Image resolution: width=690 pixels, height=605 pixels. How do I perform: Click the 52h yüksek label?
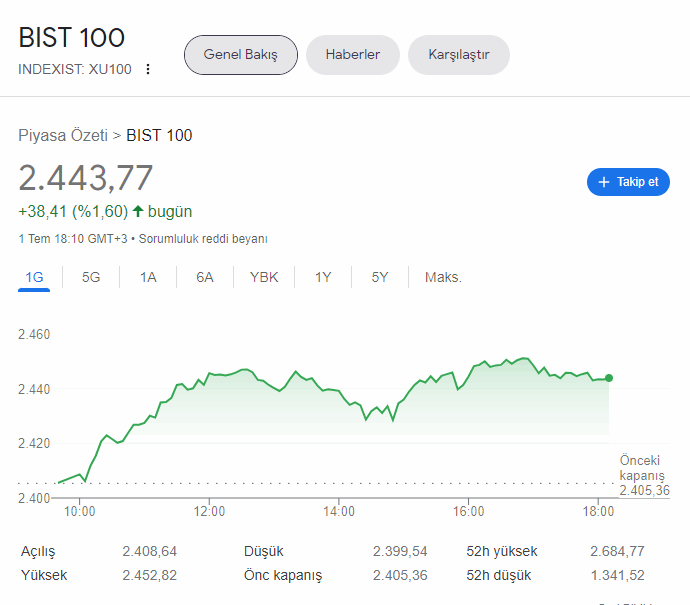click(x=502, y=551)
